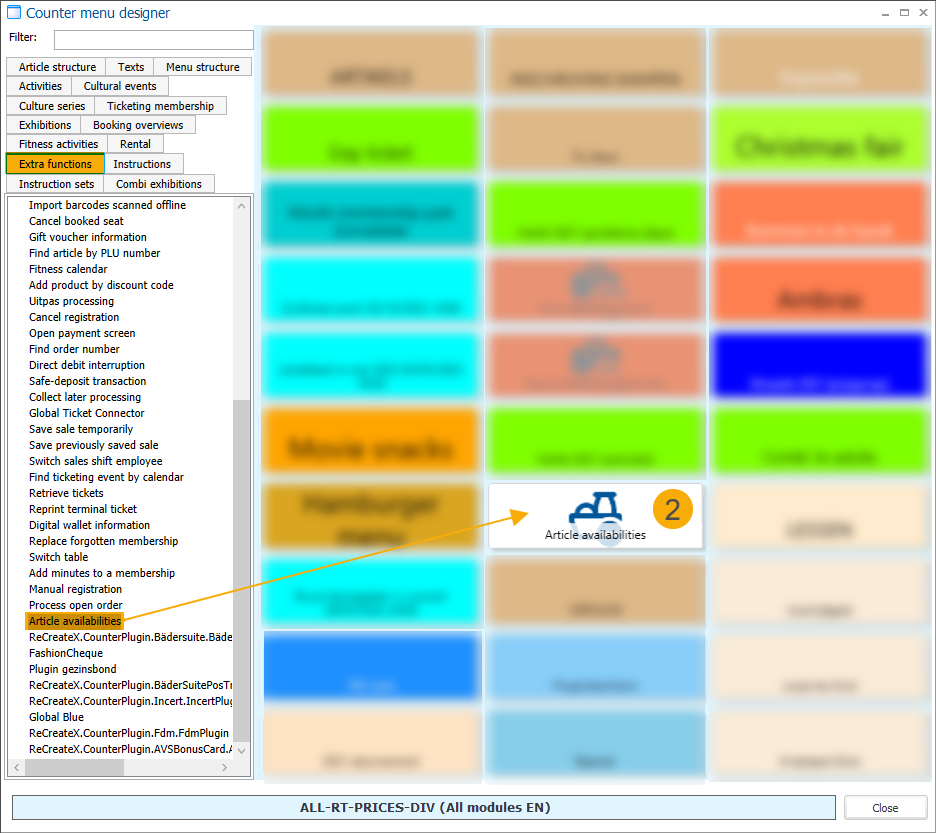Click the orange number 2 badge

point(672,510)
